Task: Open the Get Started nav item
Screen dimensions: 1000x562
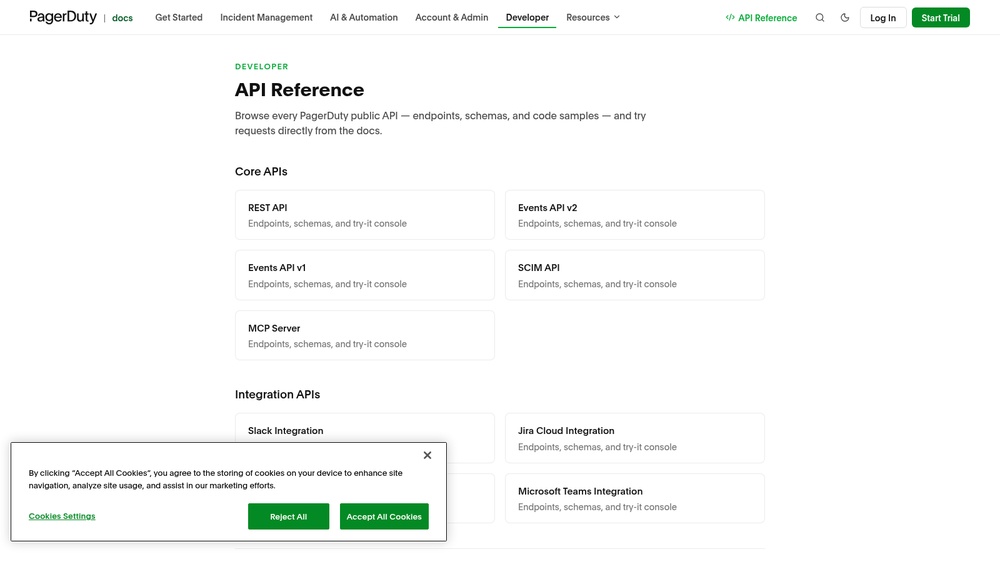Action: (179, 17)
